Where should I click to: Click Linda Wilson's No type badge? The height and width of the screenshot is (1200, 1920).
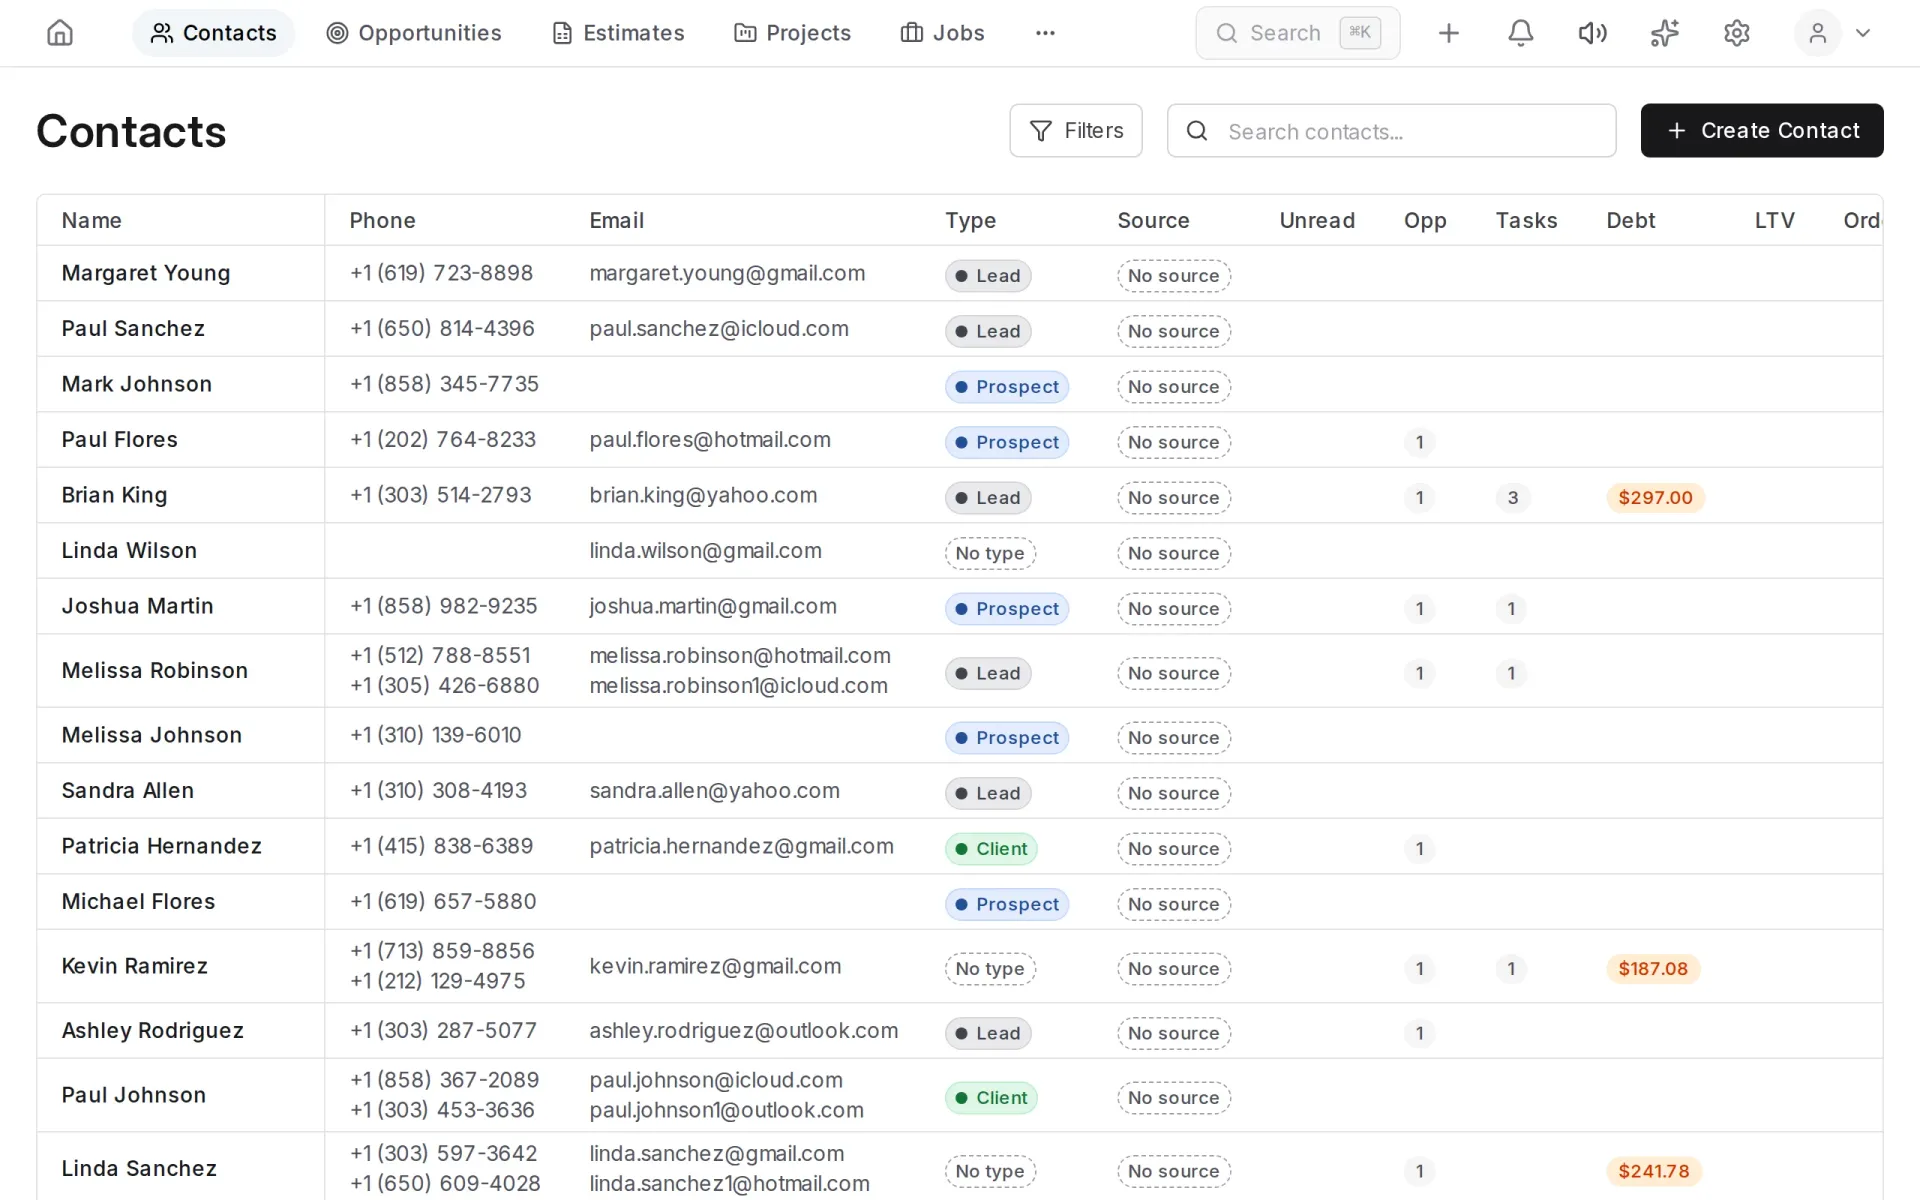point(989,553)
